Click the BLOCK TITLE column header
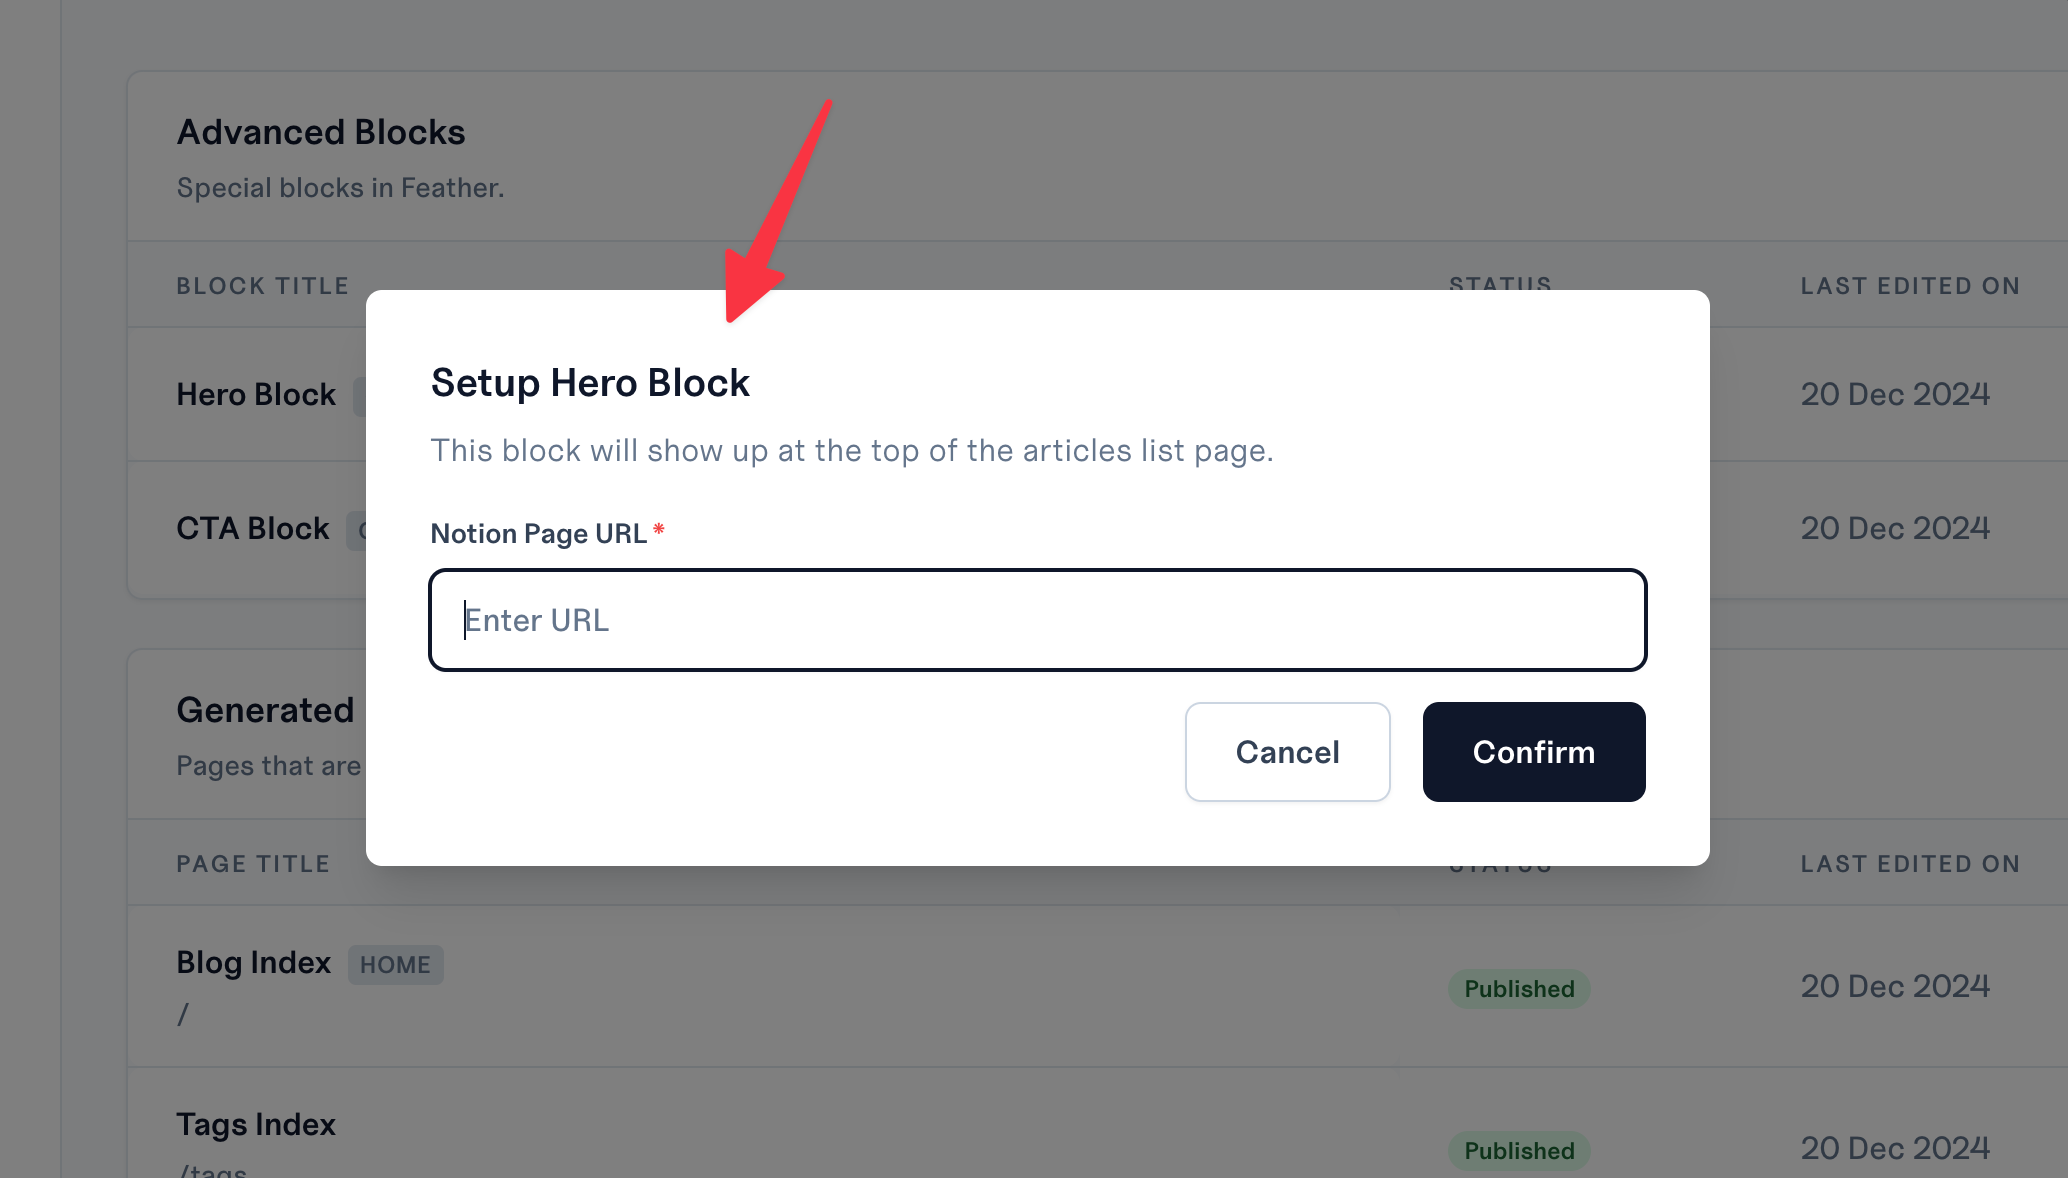The image size is (2068, 1178). pyautogui.click(x=263, y=286)
